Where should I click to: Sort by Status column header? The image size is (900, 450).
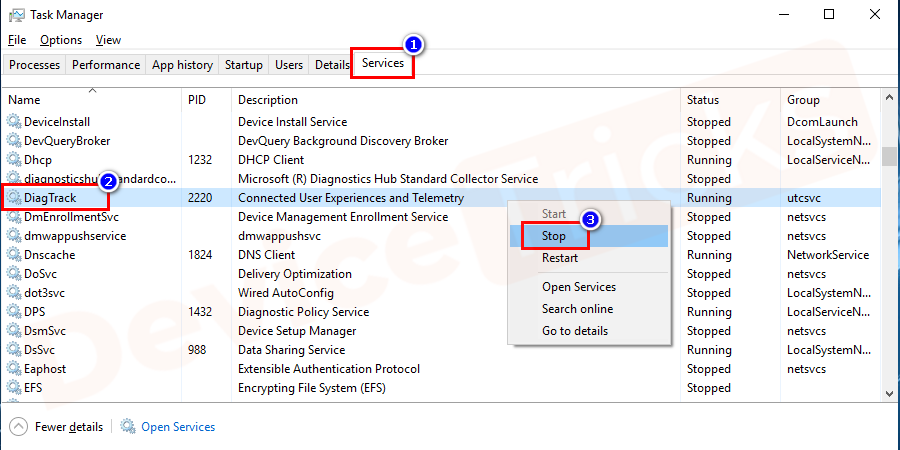point(731,99)
